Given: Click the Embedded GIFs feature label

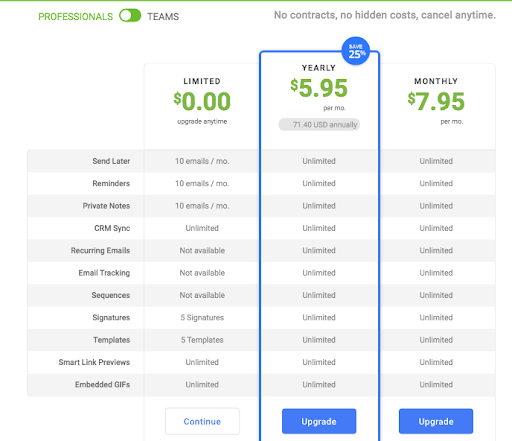Looking at the screenshot, I should pyautogui.click(x=103, y=384).
